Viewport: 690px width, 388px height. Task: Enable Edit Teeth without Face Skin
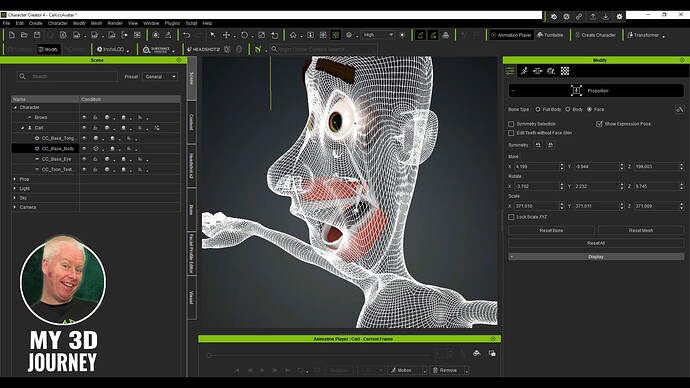(x=511, y=133)
